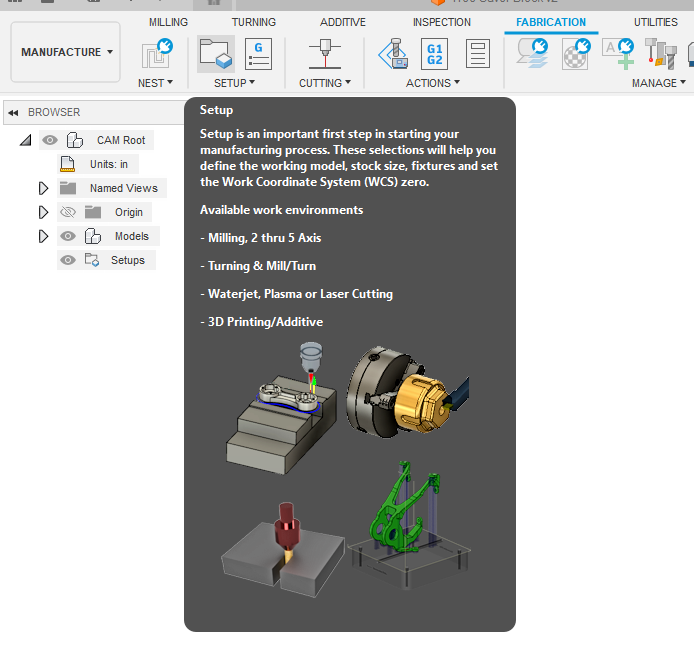This screenshot has height=666, width=694.
Task: Click the Simulate action icon
Action: (x=393, y=54)
